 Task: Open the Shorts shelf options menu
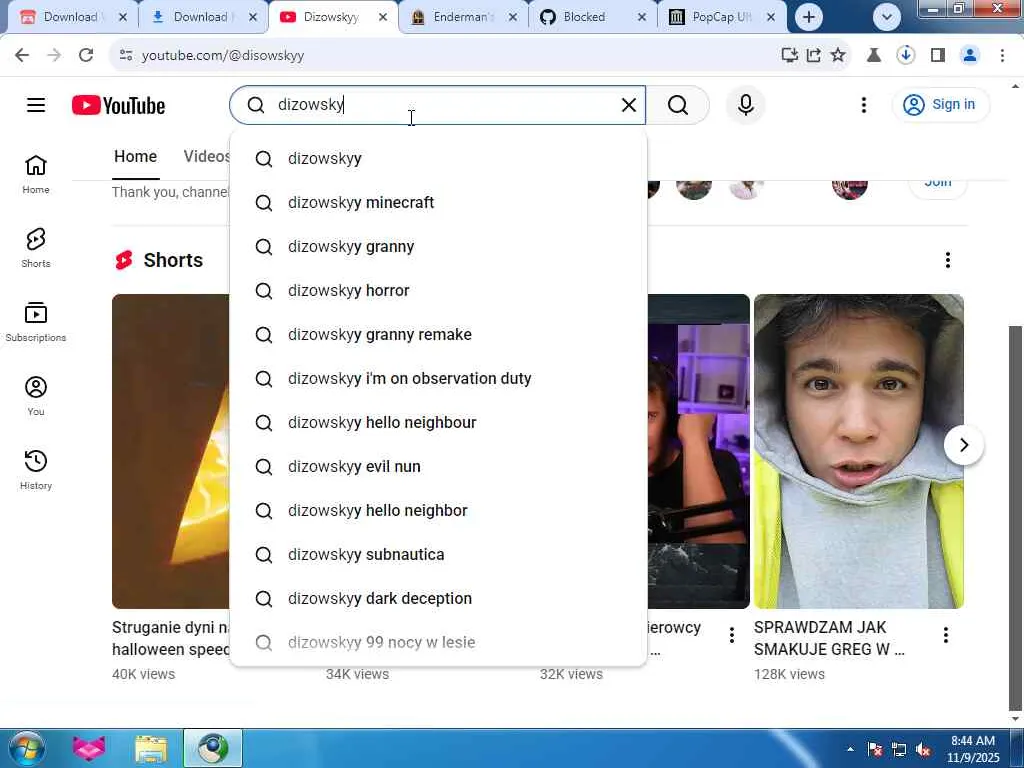pyautogui.click(x=948, y=260)
